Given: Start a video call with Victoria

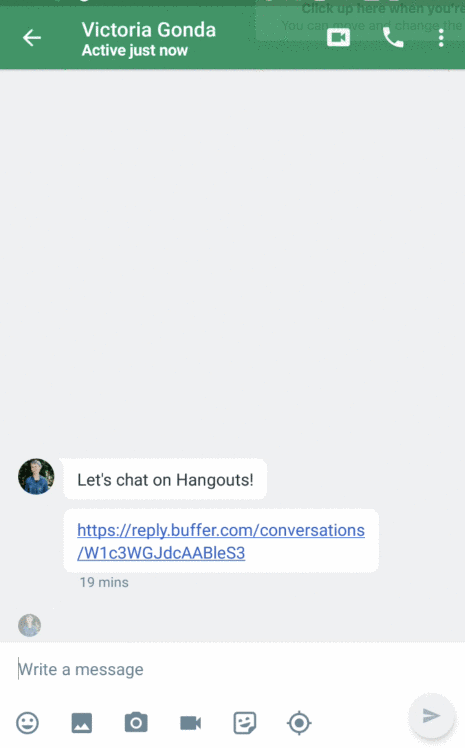Looking at the screenshot, I should [338, 38].
